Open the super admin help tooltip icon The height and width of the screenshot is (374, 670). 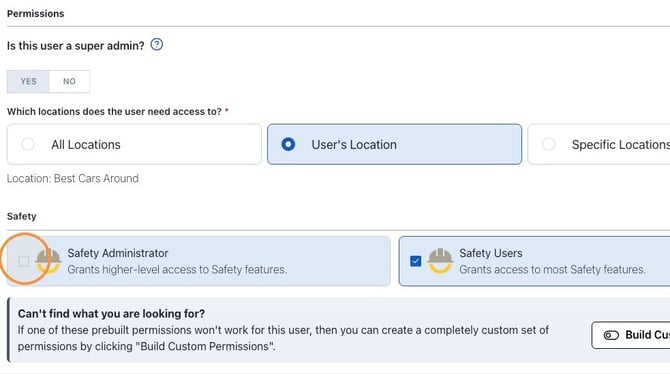click(x=157, y=44)
